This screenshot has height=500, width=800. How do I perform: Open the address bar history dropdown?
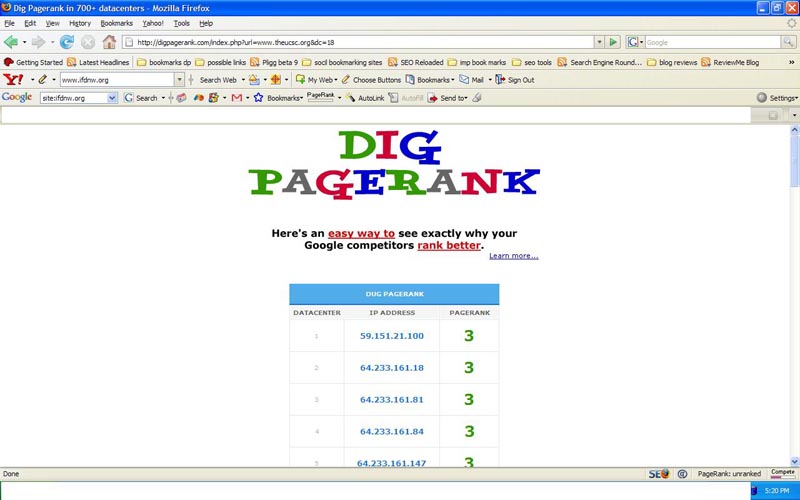[x=599, y=42]
